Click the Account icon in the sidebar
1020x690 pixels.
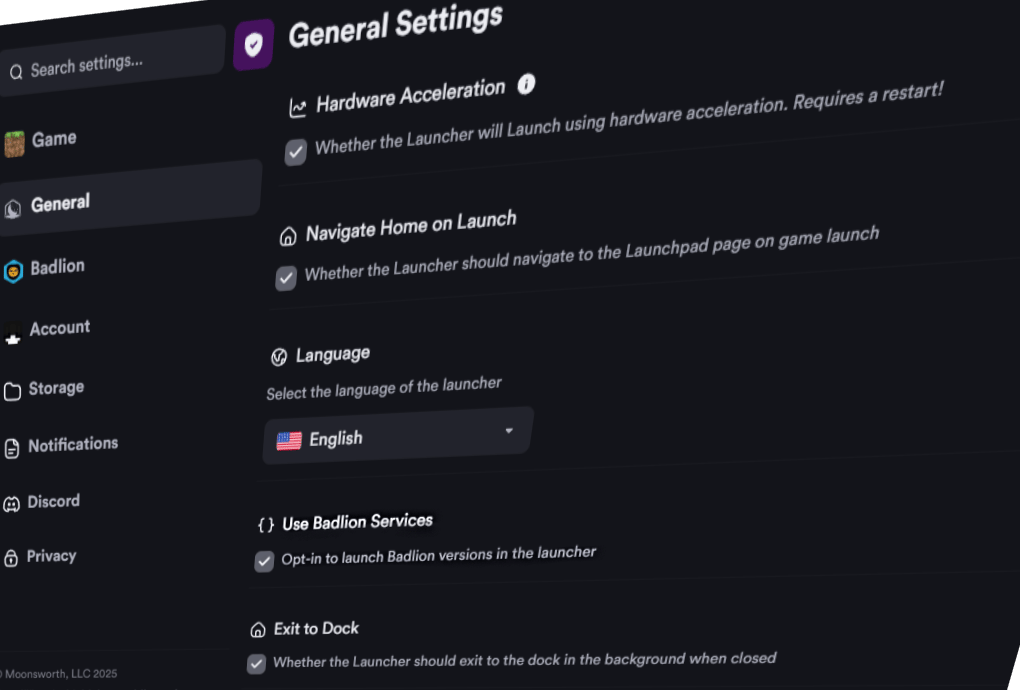12,332
